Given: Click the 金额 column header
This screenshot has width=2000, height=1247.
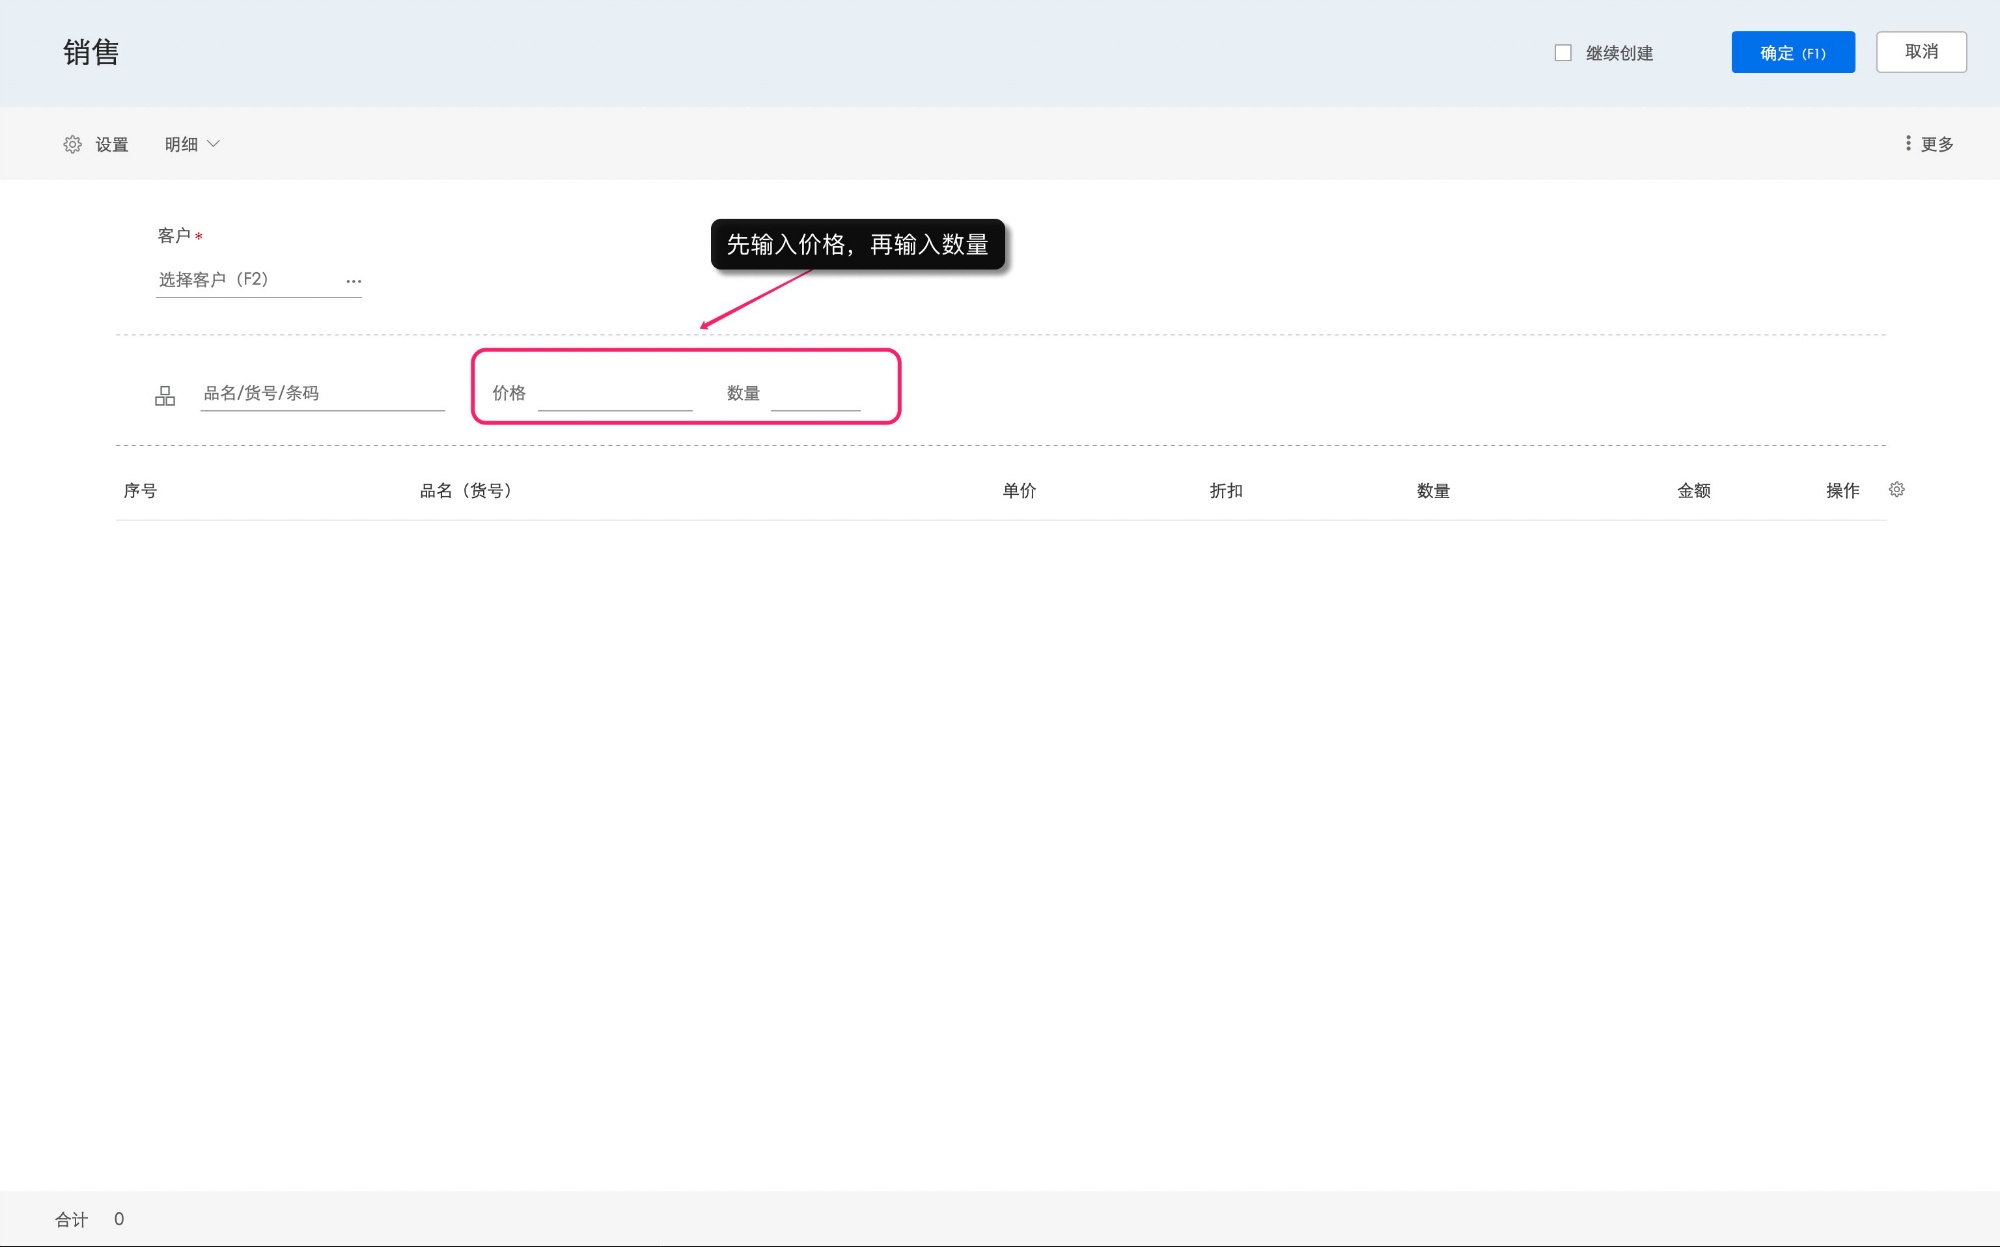Looking at the screenshot, I should [1693, 490].
